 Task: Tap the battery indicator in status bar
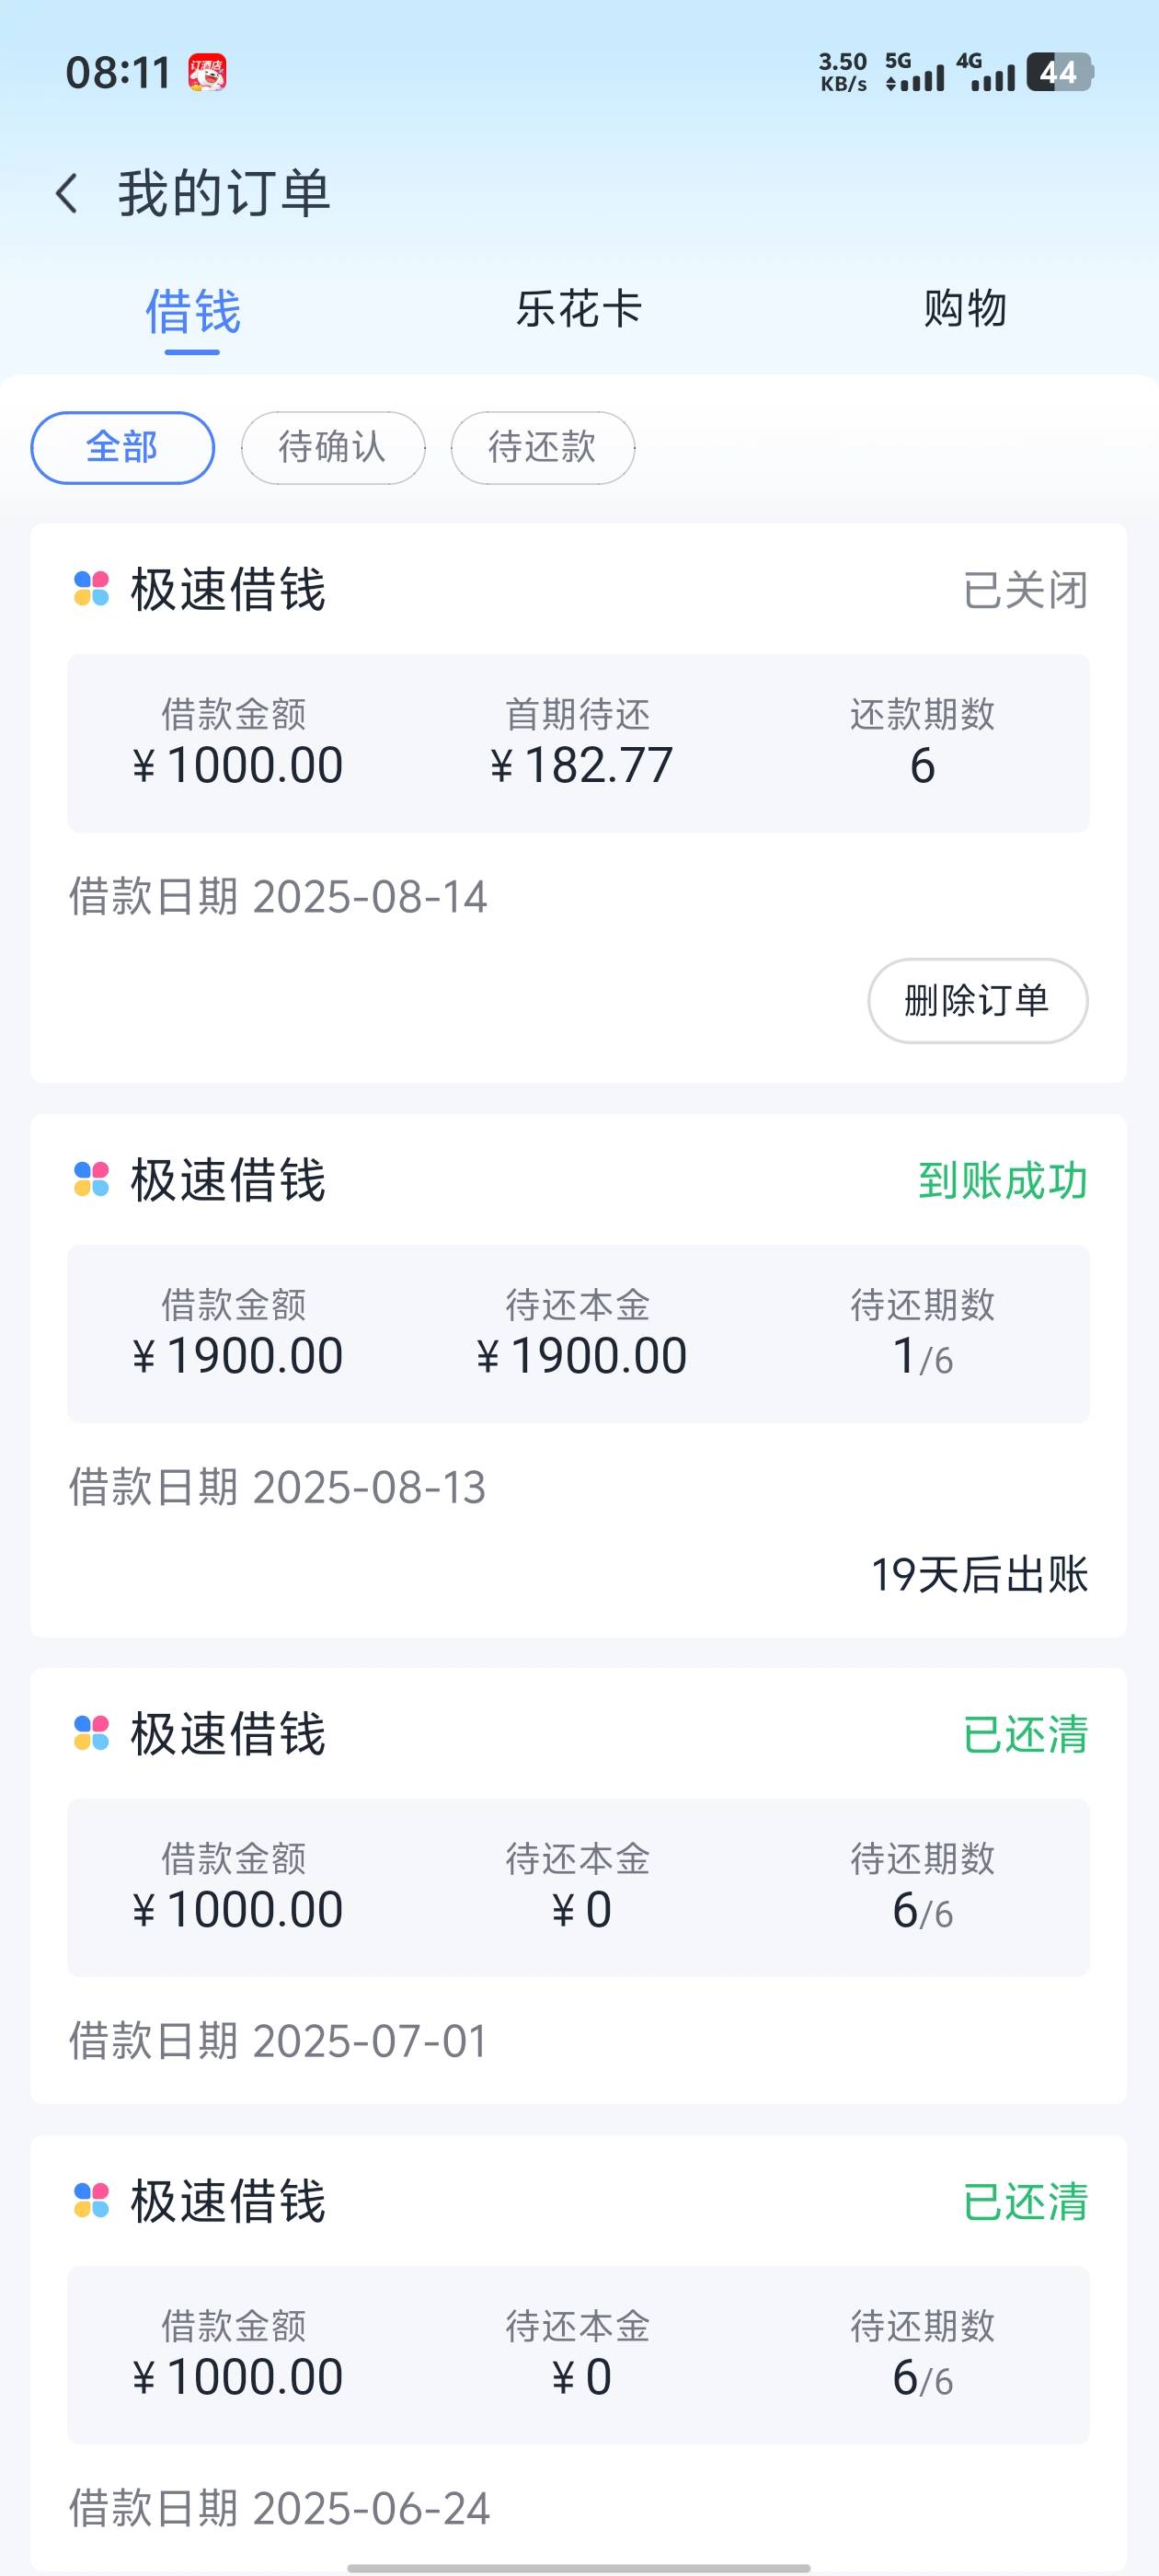tap(1060, 72)
